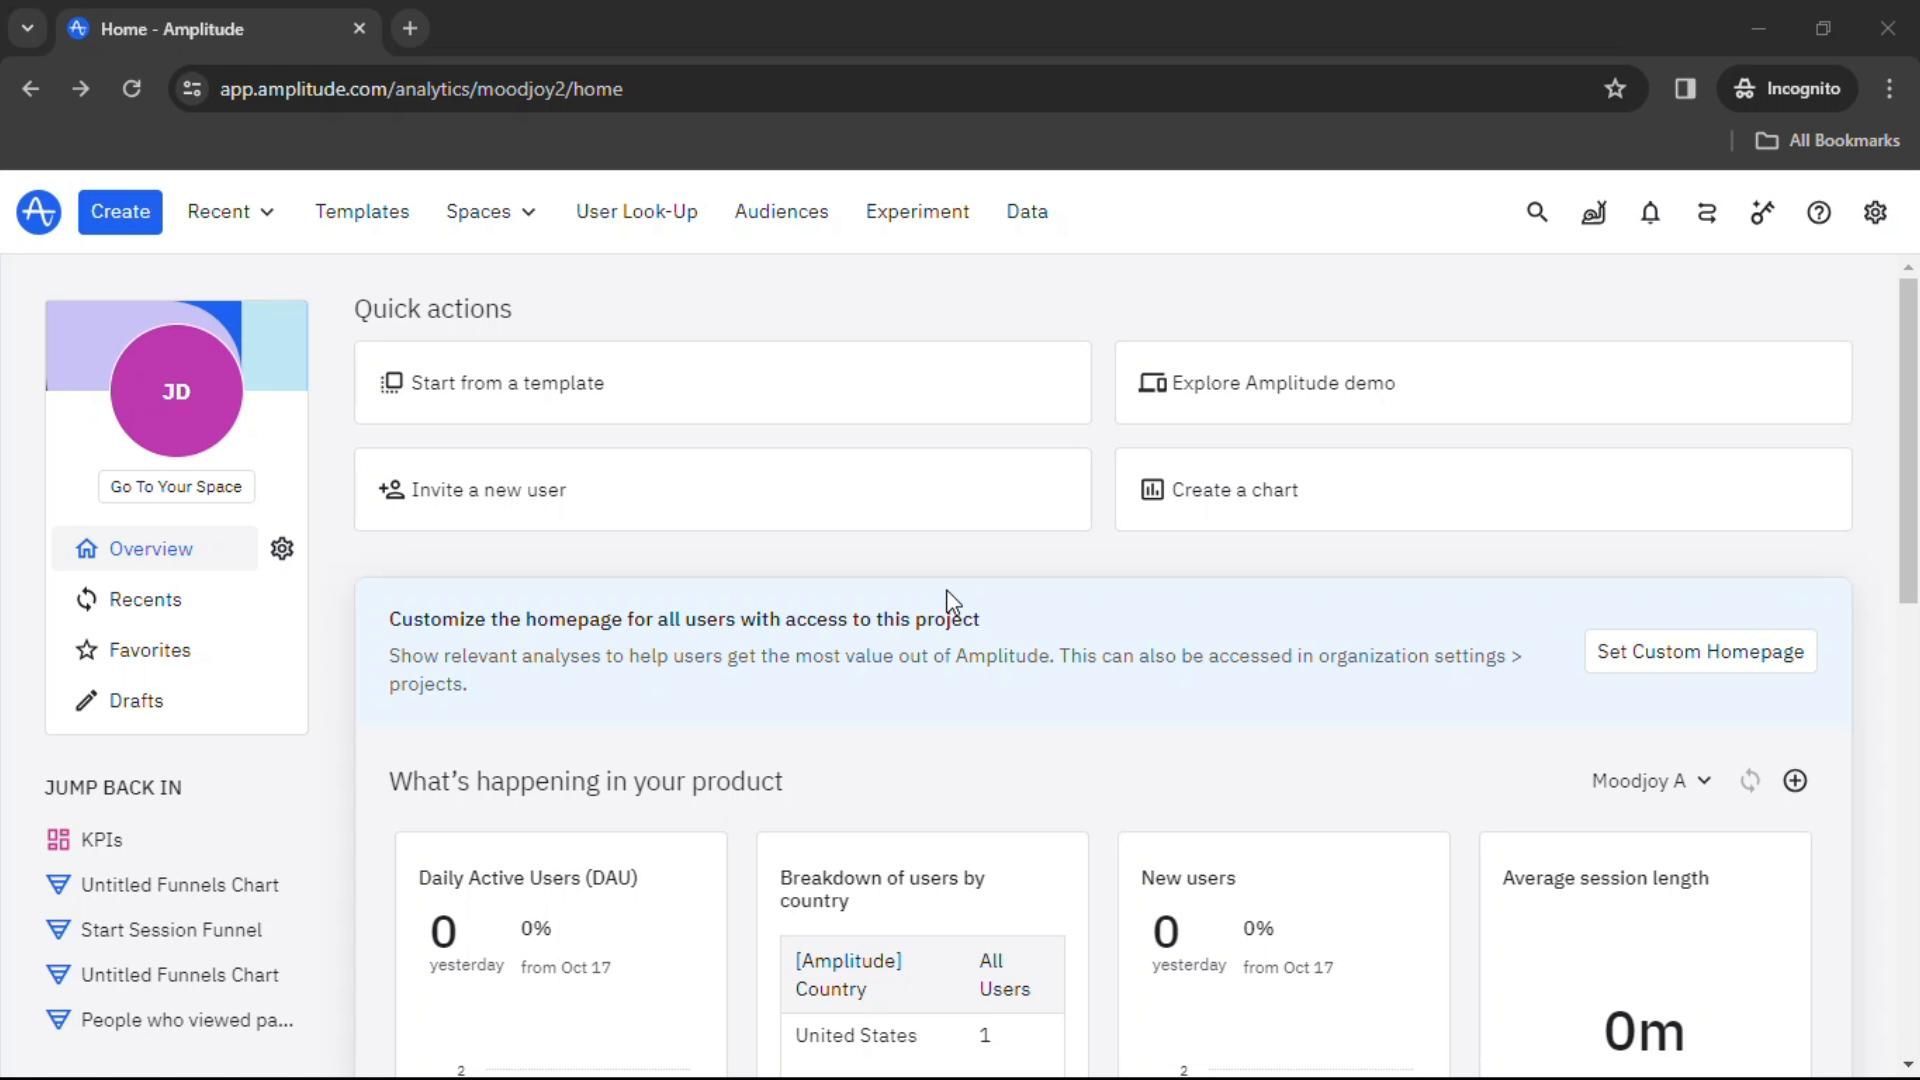Click the page vertical scrollbar

coord(1908,440)
